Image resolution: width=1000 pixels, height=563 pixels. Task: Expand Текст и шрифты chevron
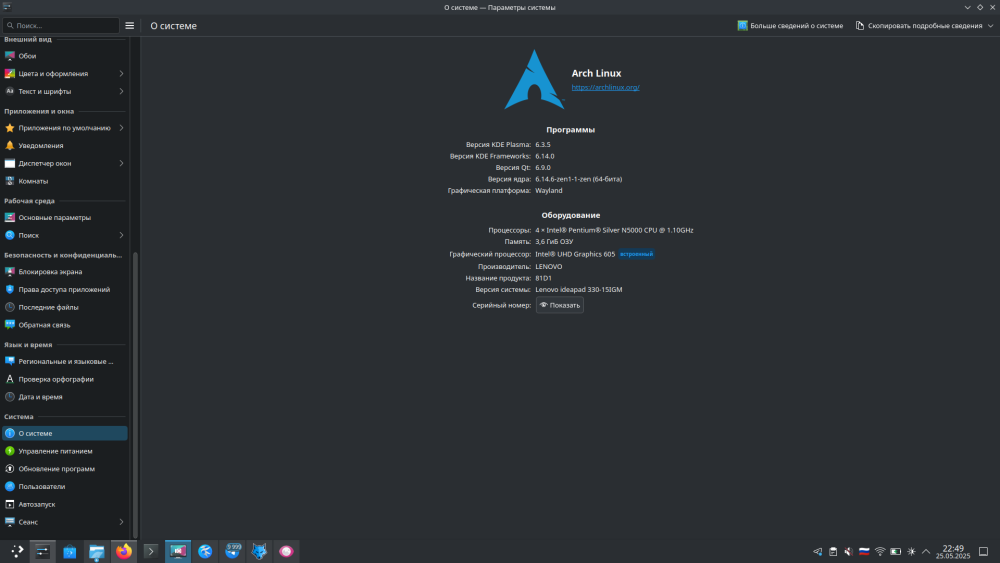(x=121, y=92)
